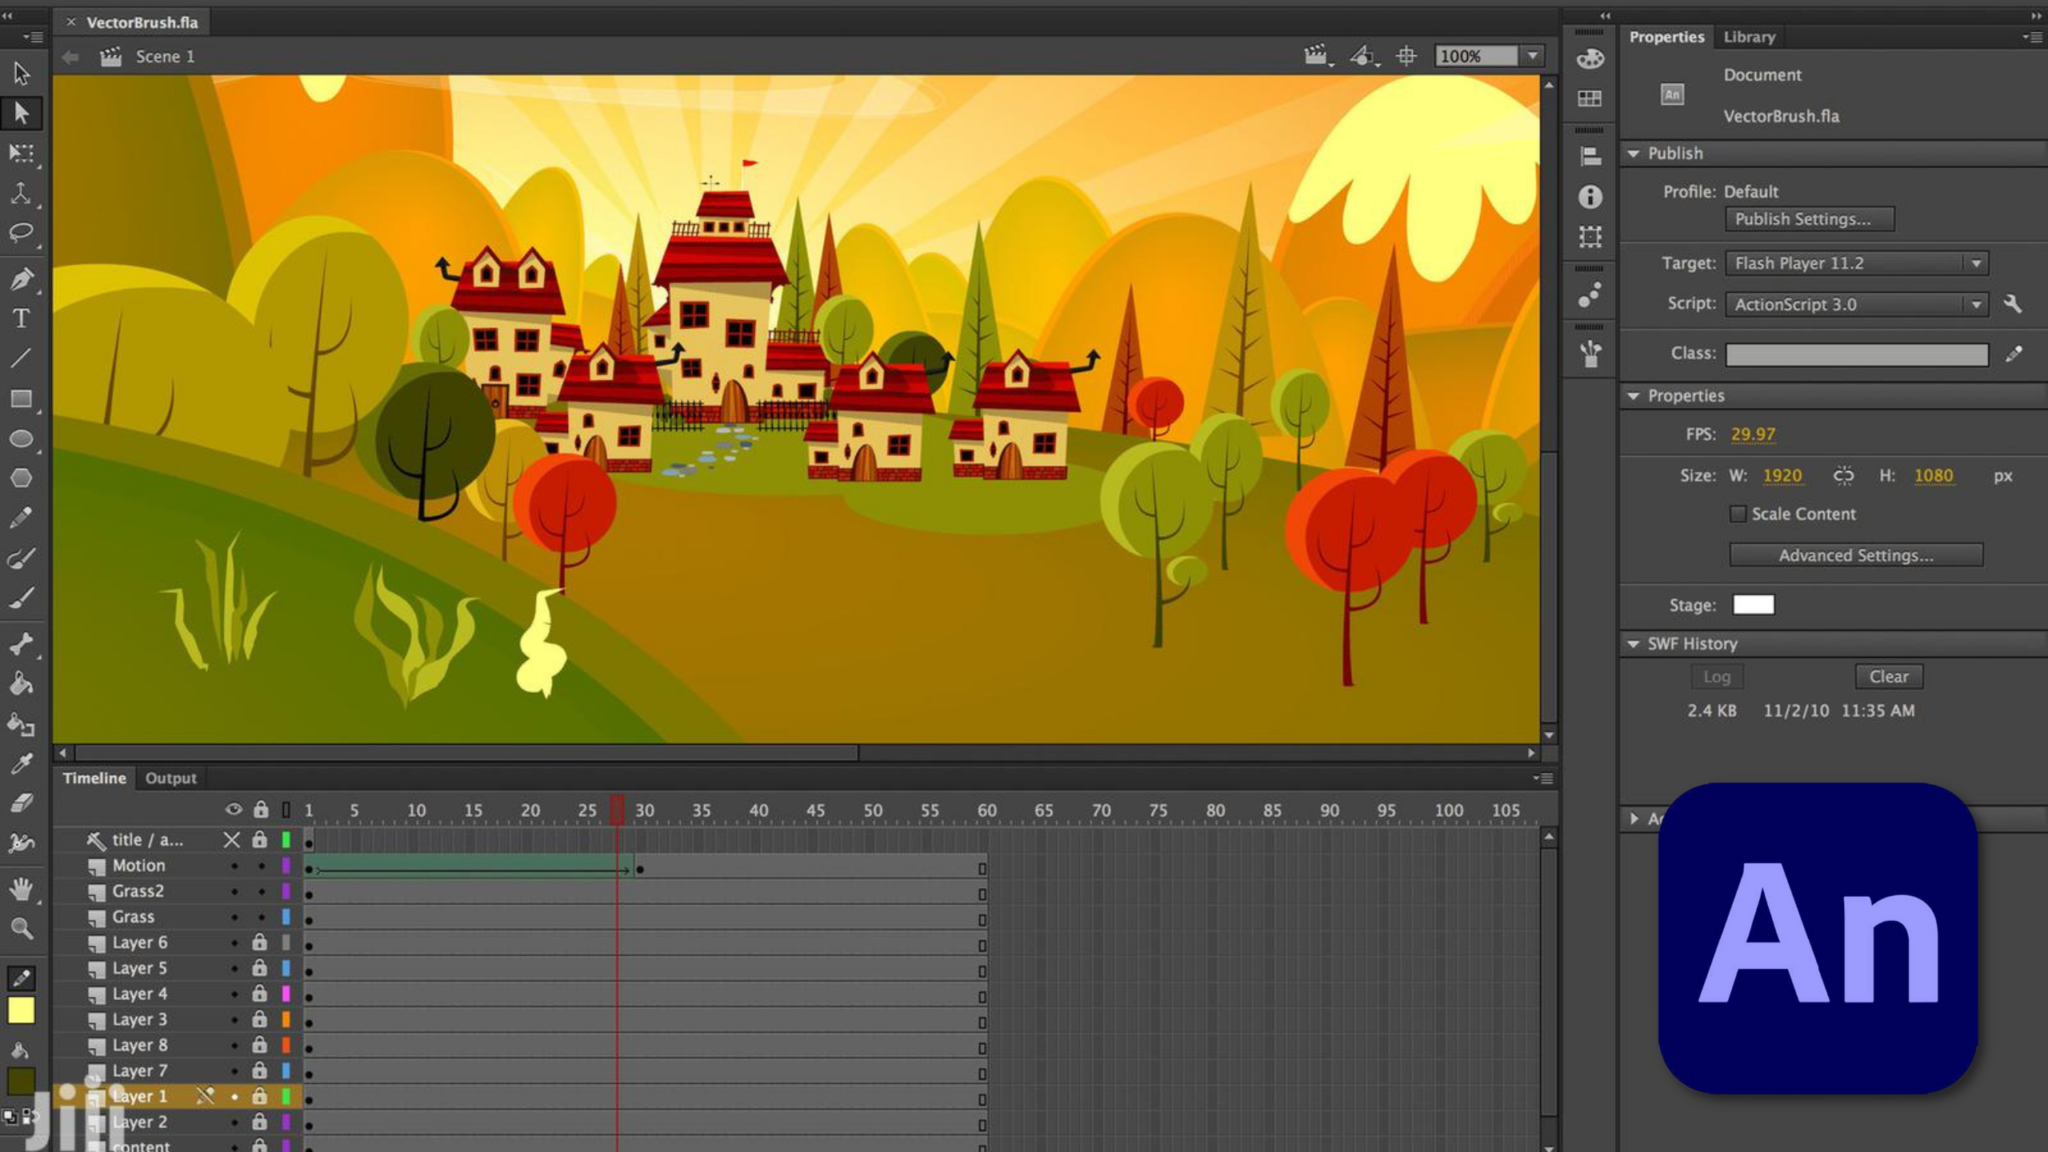Screen dimensions: 2048x1152
Task: Choose the Lasso tool
Action: [22, 232]
